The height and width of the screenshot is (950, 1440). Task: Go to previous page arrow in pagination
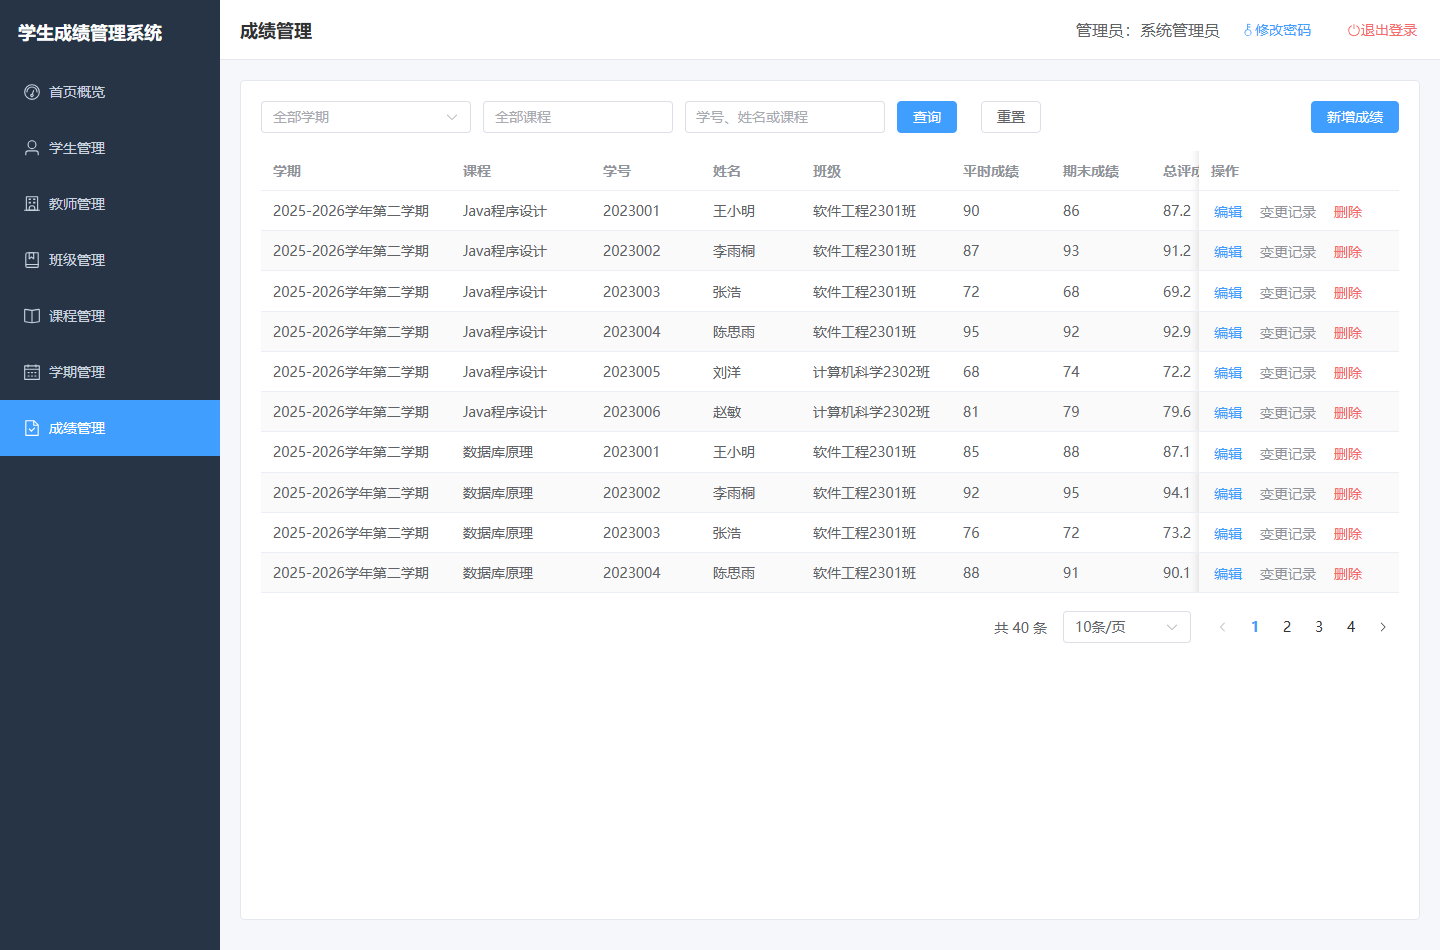click(1222, 627)
